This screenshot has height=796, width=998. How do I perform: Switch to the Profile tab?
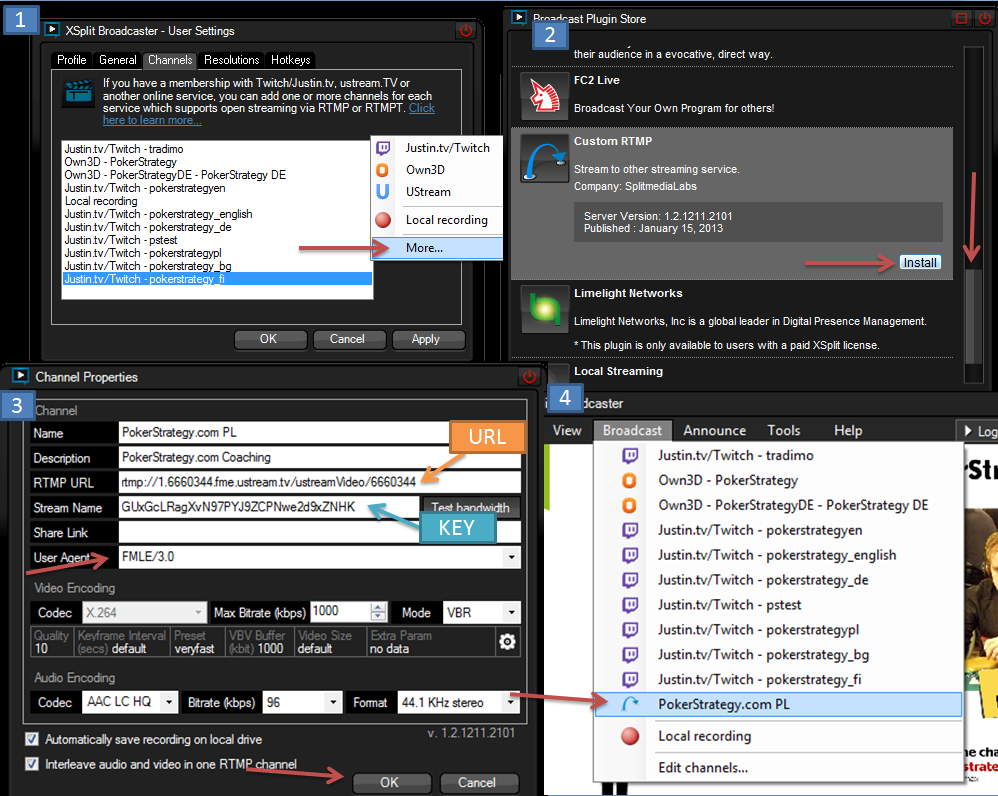click(71, 60)
